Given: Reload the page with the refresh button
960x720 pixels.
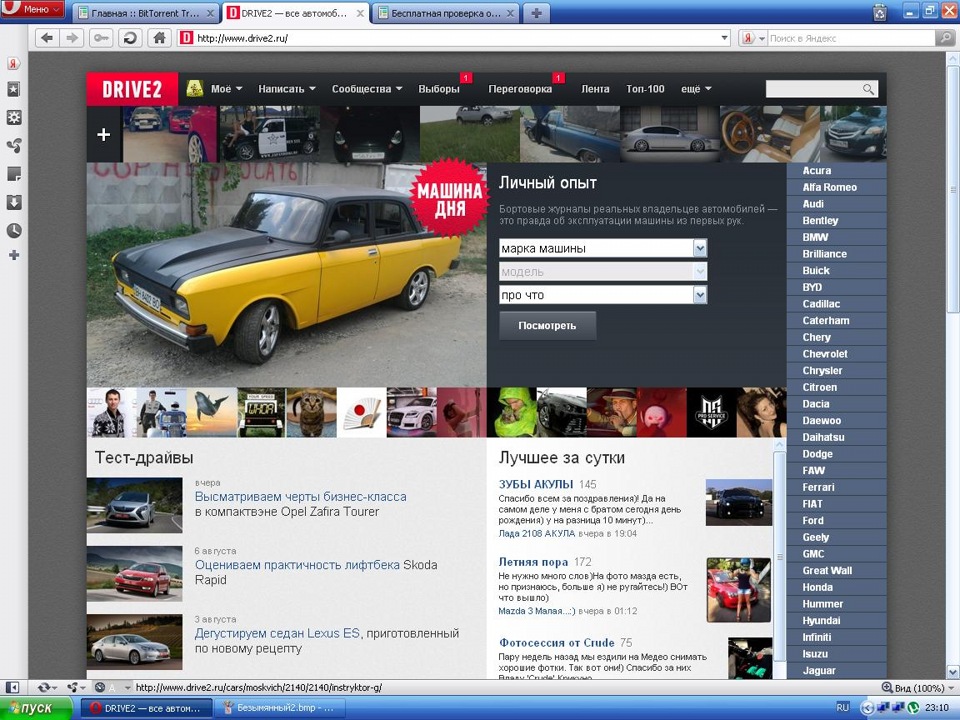Looking at the screenshot, I should 130,38.
